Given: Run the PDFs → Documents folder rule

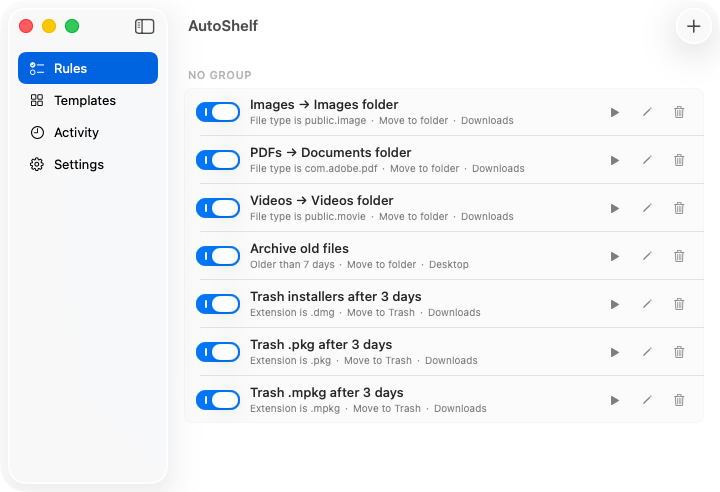Looking at the screenshot, I should (615, 160).
